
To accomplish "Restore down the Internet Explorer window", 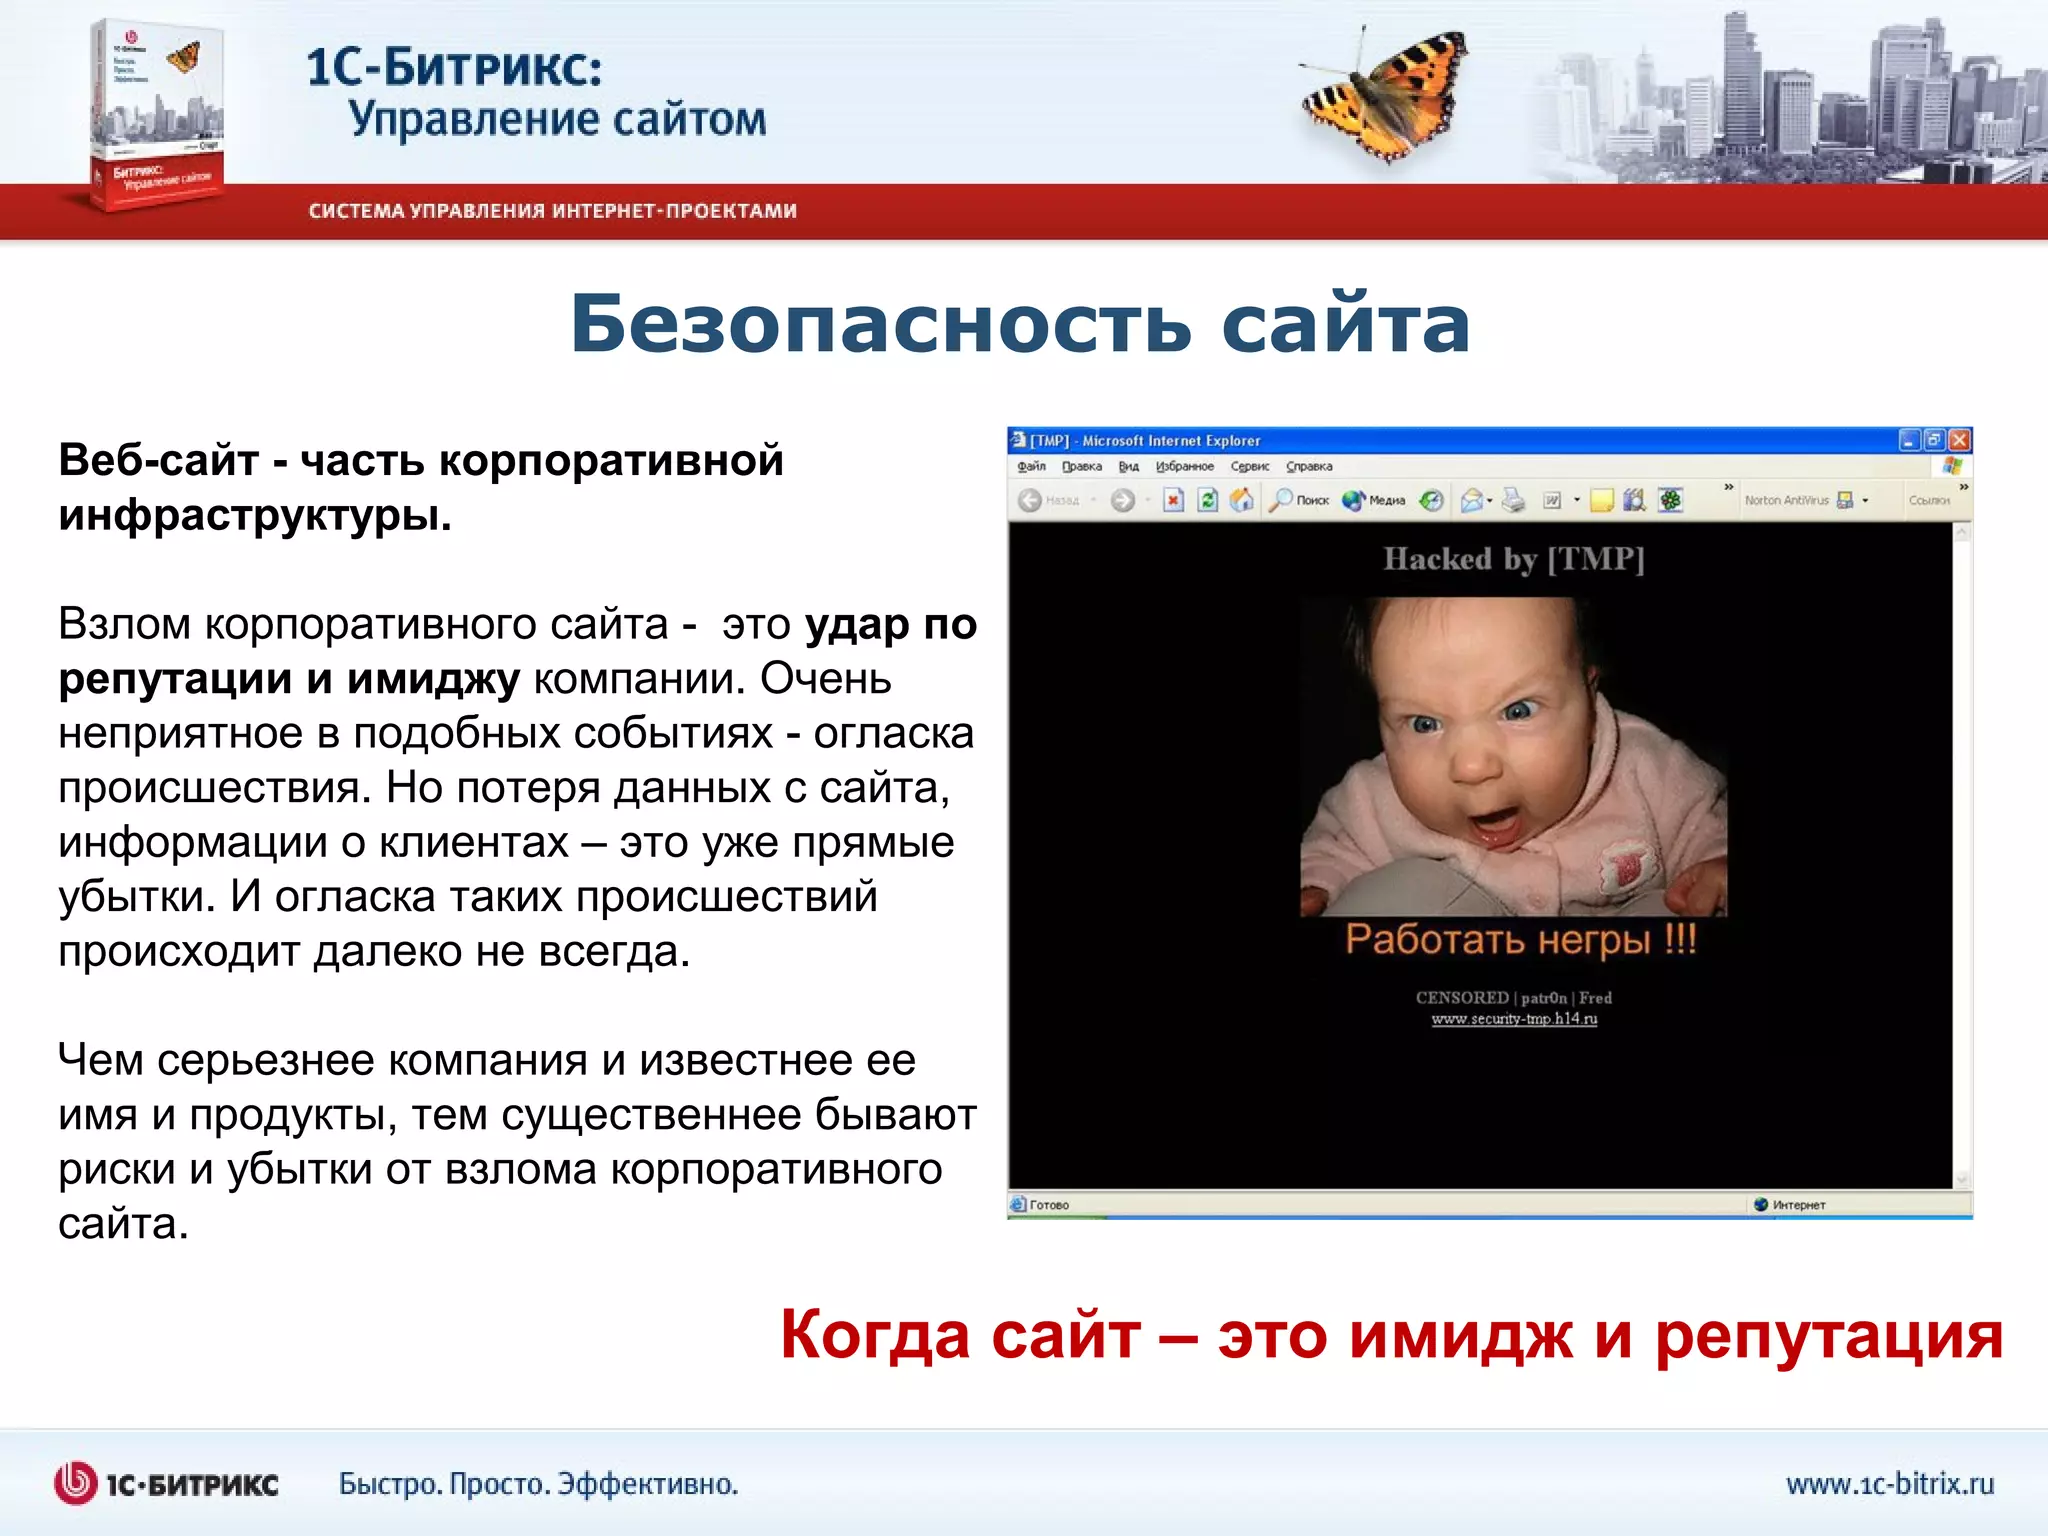I will point(1934,440).
